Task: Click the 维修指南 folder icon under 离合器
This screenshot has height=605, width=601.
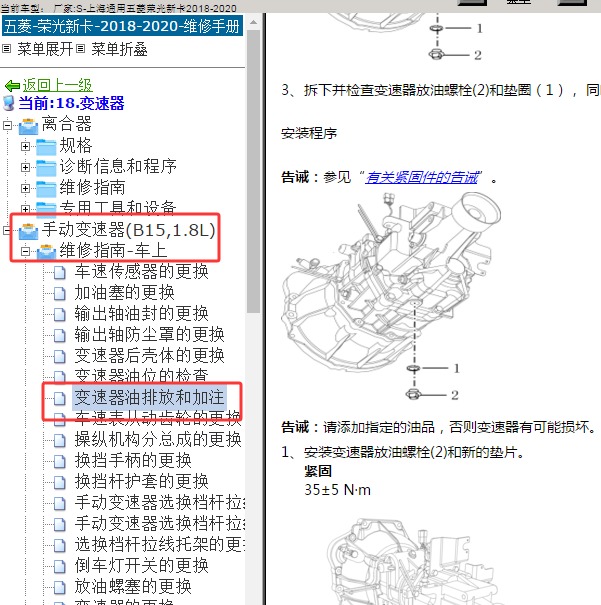Action: tap(46, 189)
